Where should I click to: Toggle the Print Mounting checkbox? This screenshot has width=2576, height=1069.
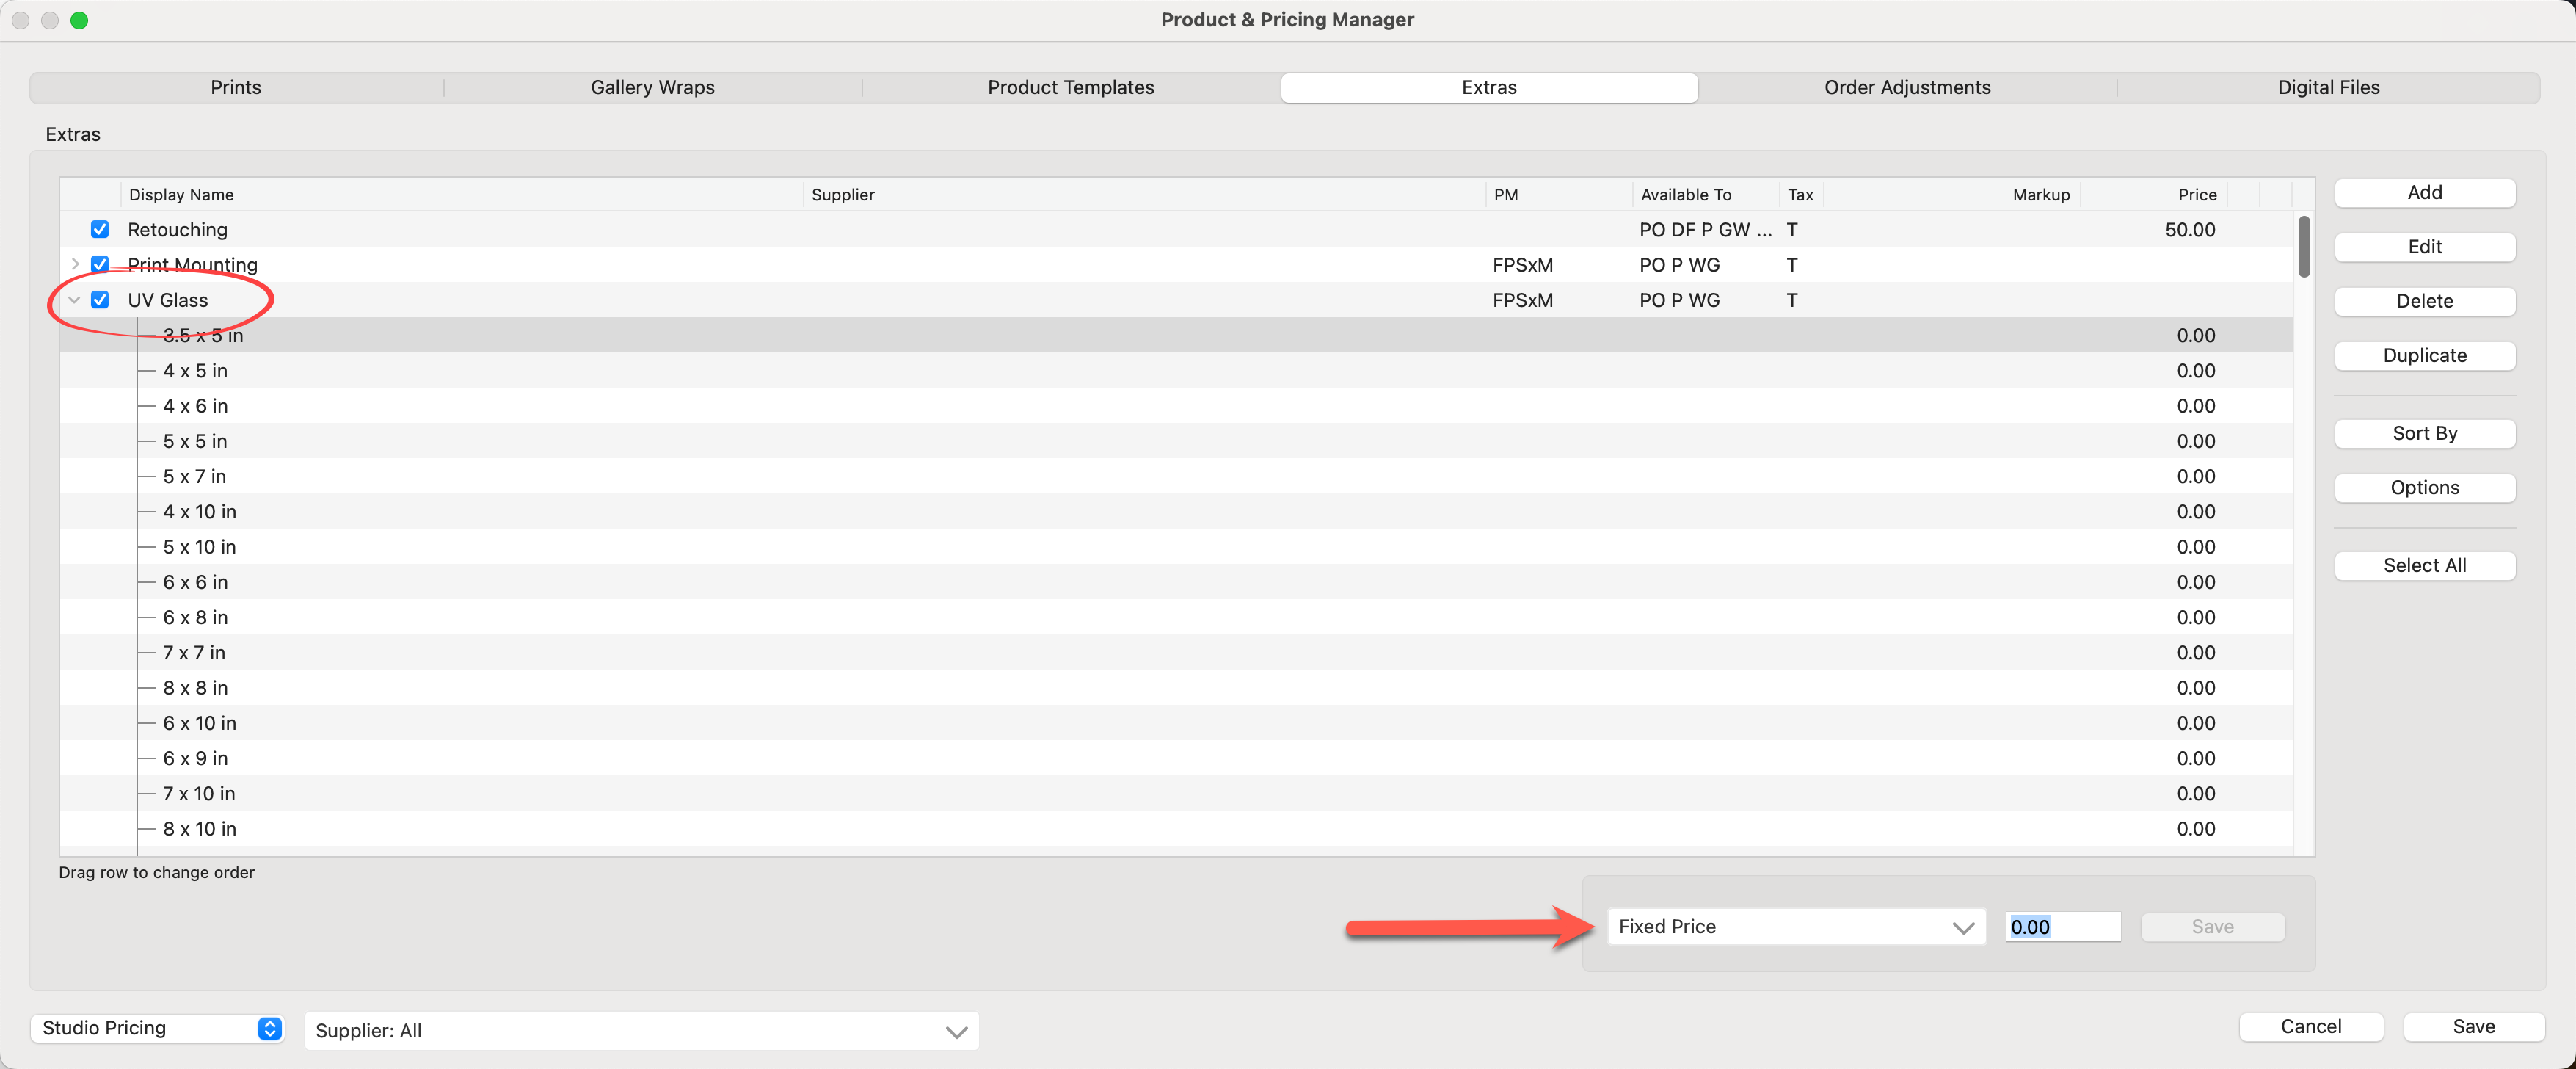click(100, 264)
